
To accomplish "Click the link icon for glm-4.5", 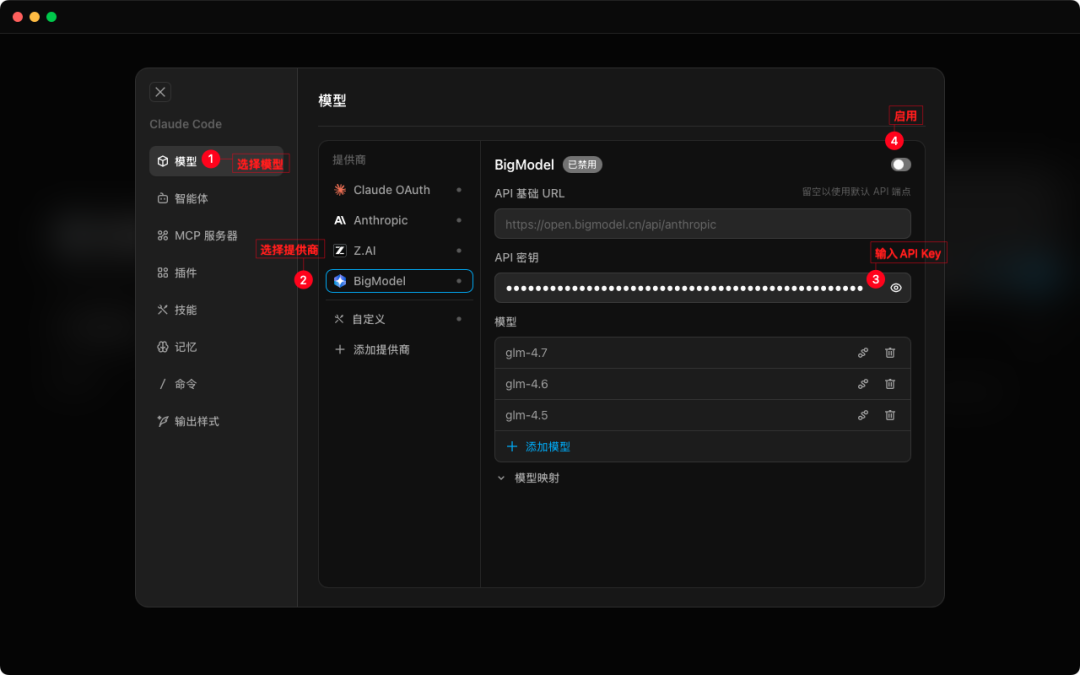I will (x=863, y=415).
